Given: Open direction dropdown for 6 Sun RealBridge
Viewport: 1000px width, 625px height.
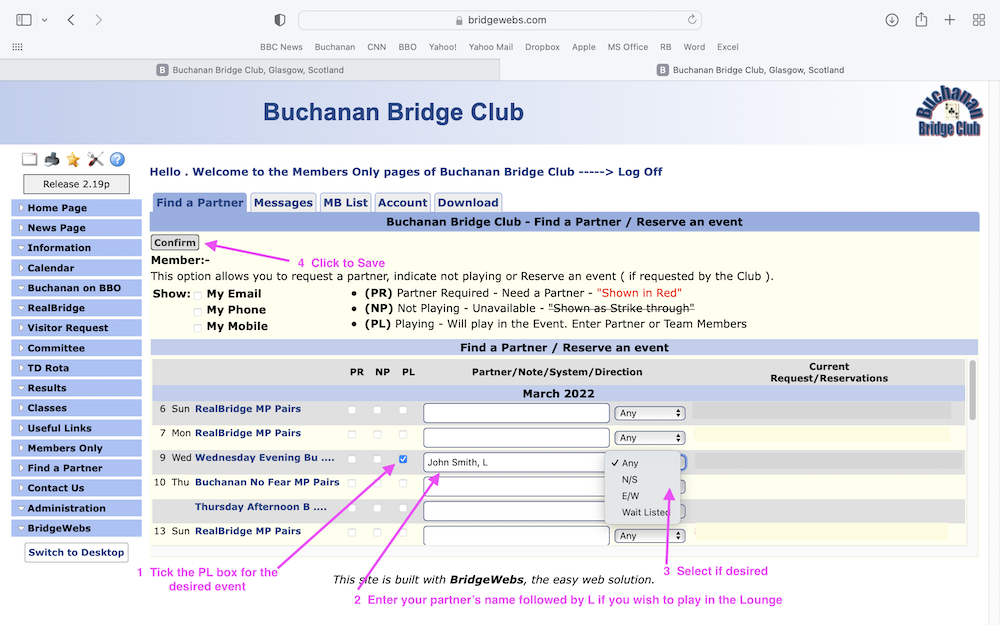Looking at the screenshot, I should (x=650, y=413).
